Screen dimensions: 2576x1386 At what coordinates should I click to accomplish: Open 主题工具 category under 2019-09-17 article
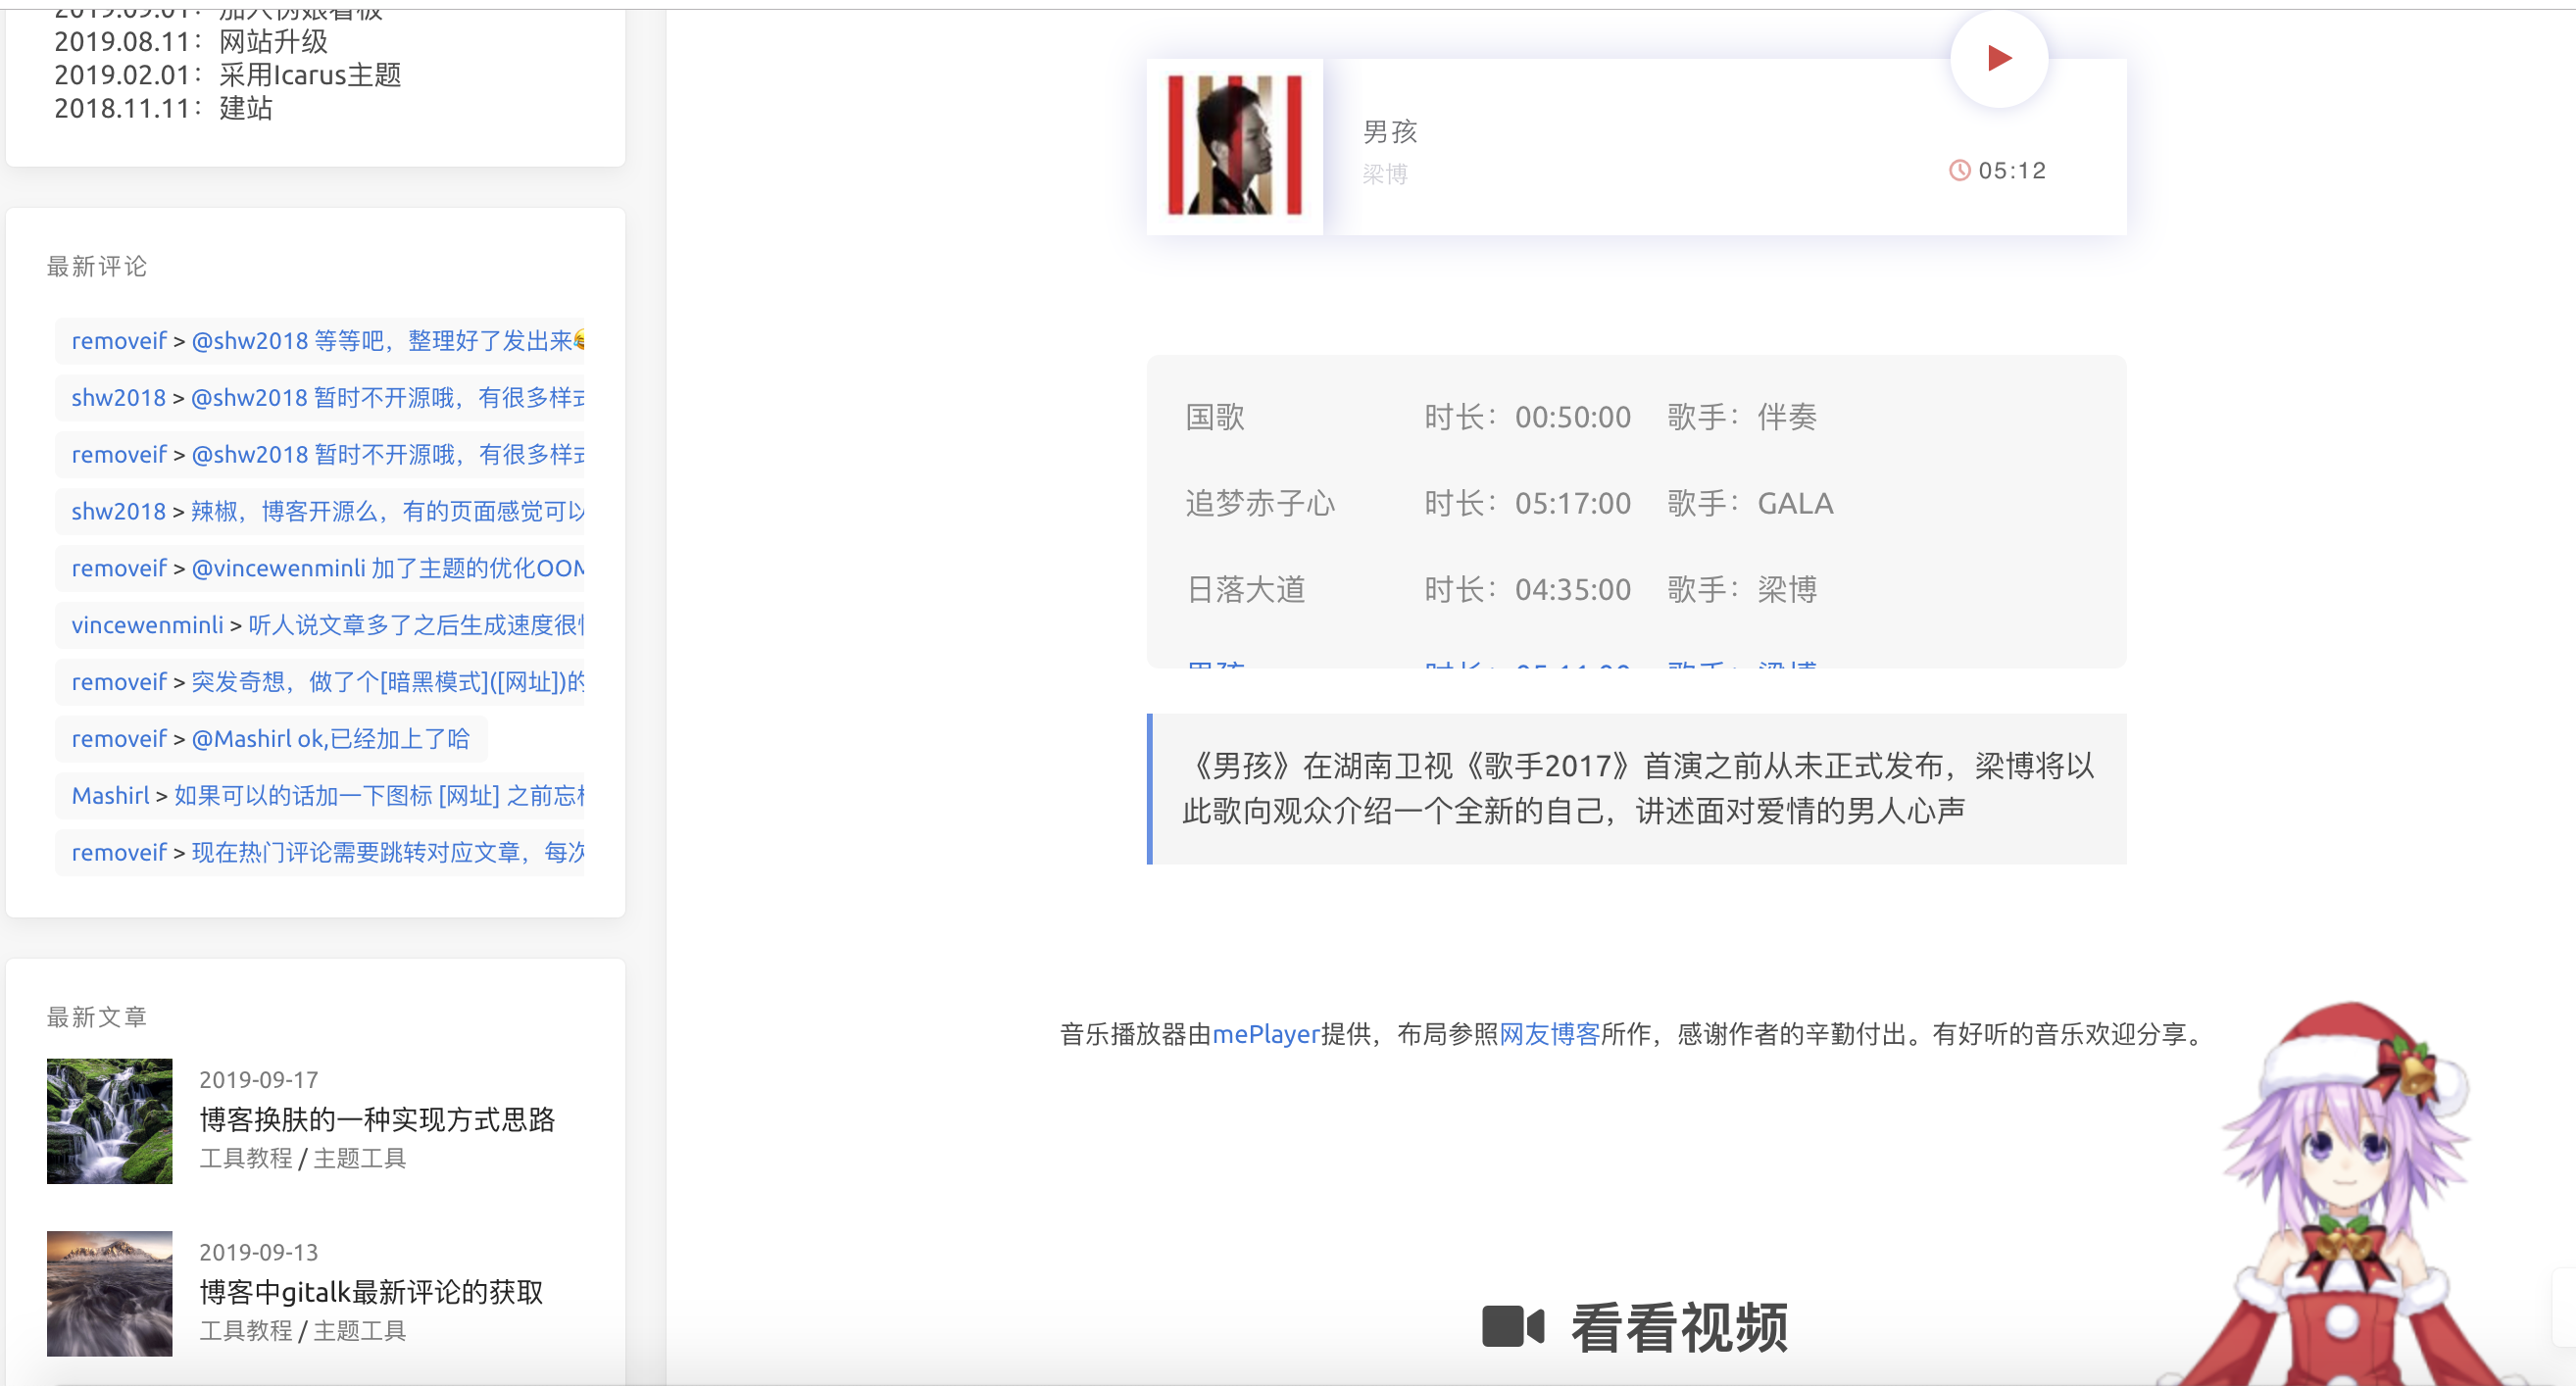[x=359, y=1158]
